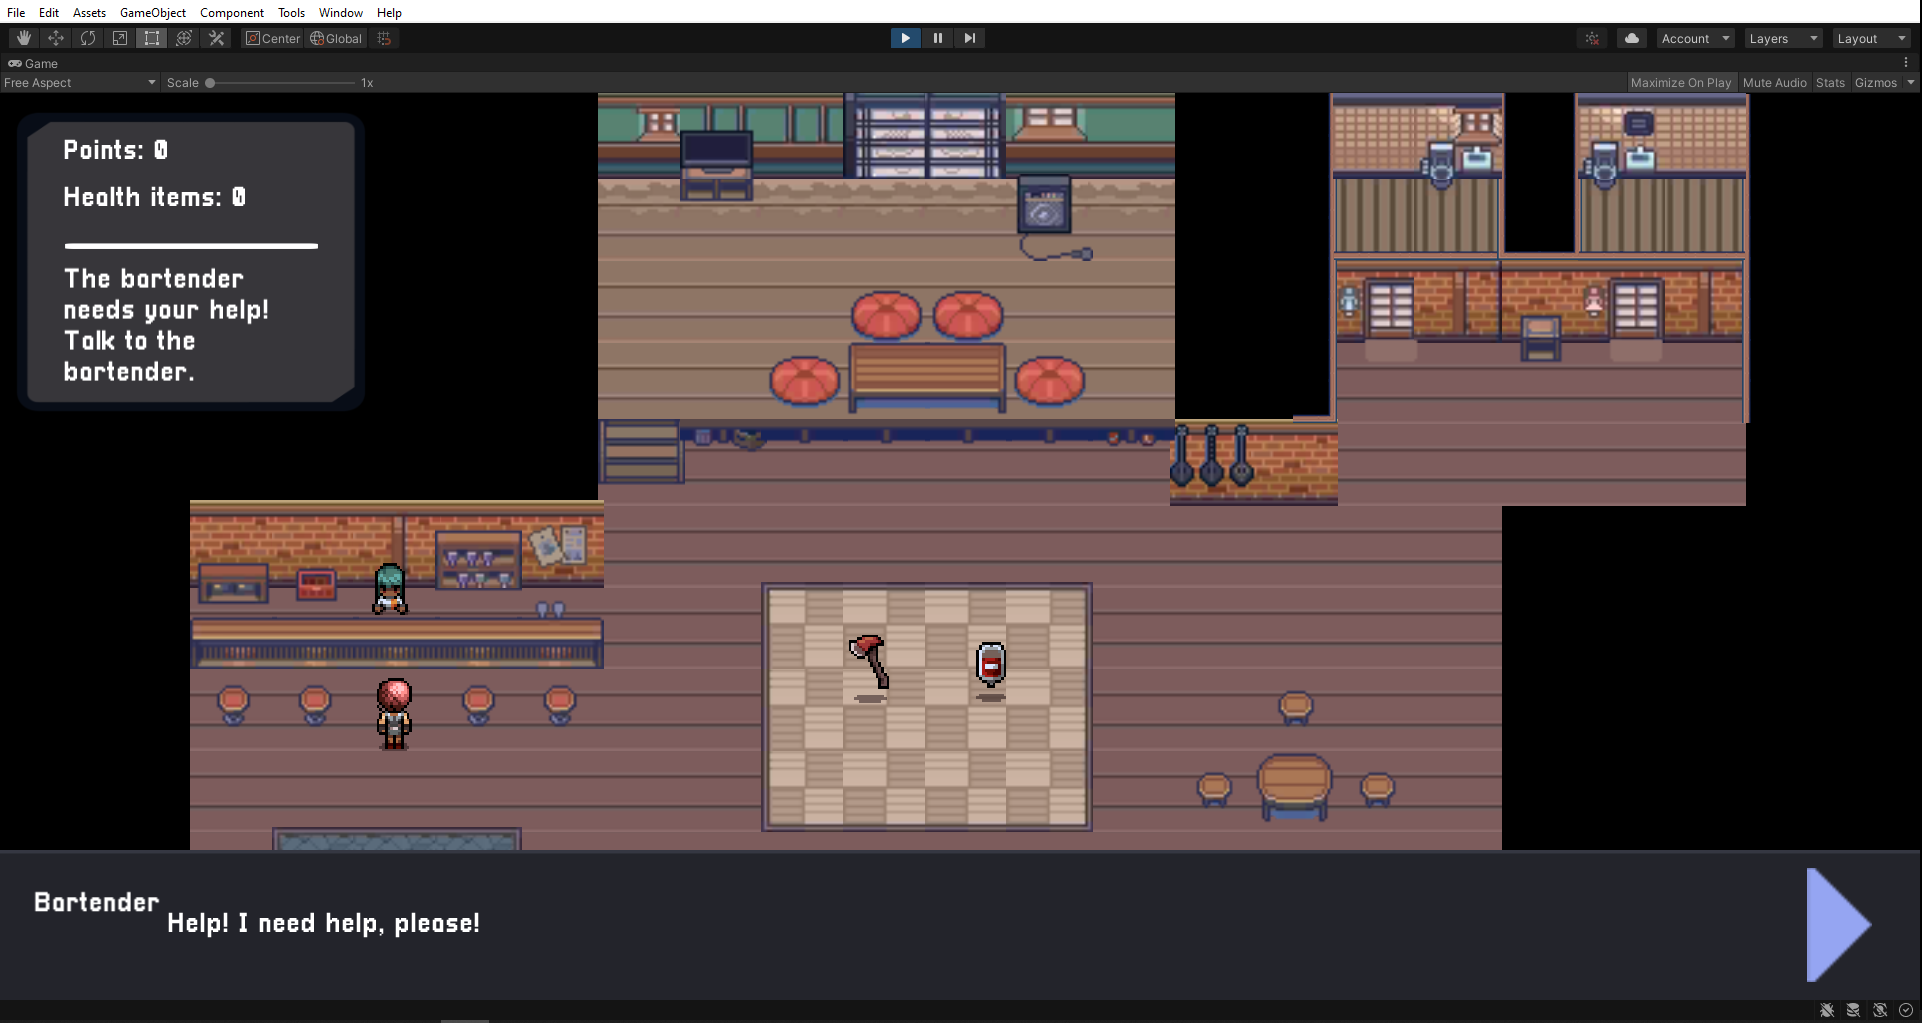The height and width of the screenshot is (1023, 1922).
Task: Select the Rotate tool
Action: pyautogui.click(x=88, y=38)
